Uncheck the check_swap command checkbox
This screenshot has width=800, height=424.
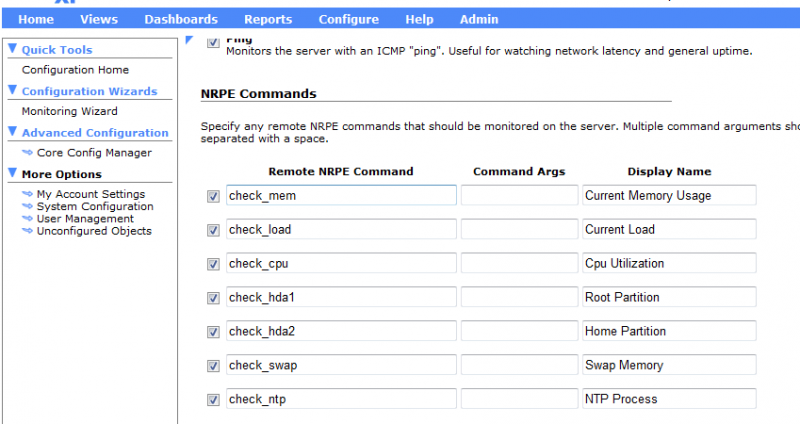click(213, 366)
